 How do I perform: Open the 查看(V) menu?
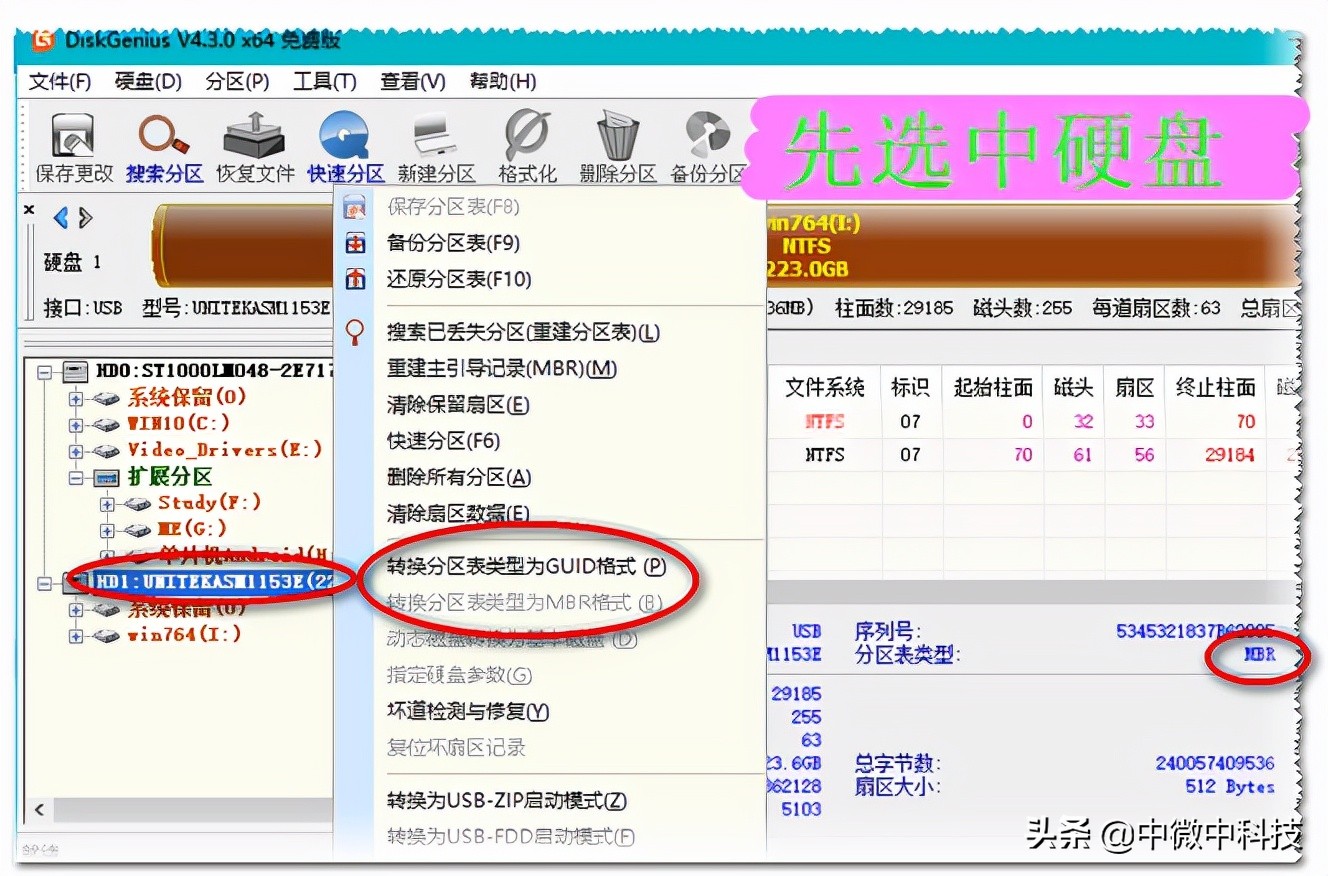pyautogui.click(x=410, y=81)
